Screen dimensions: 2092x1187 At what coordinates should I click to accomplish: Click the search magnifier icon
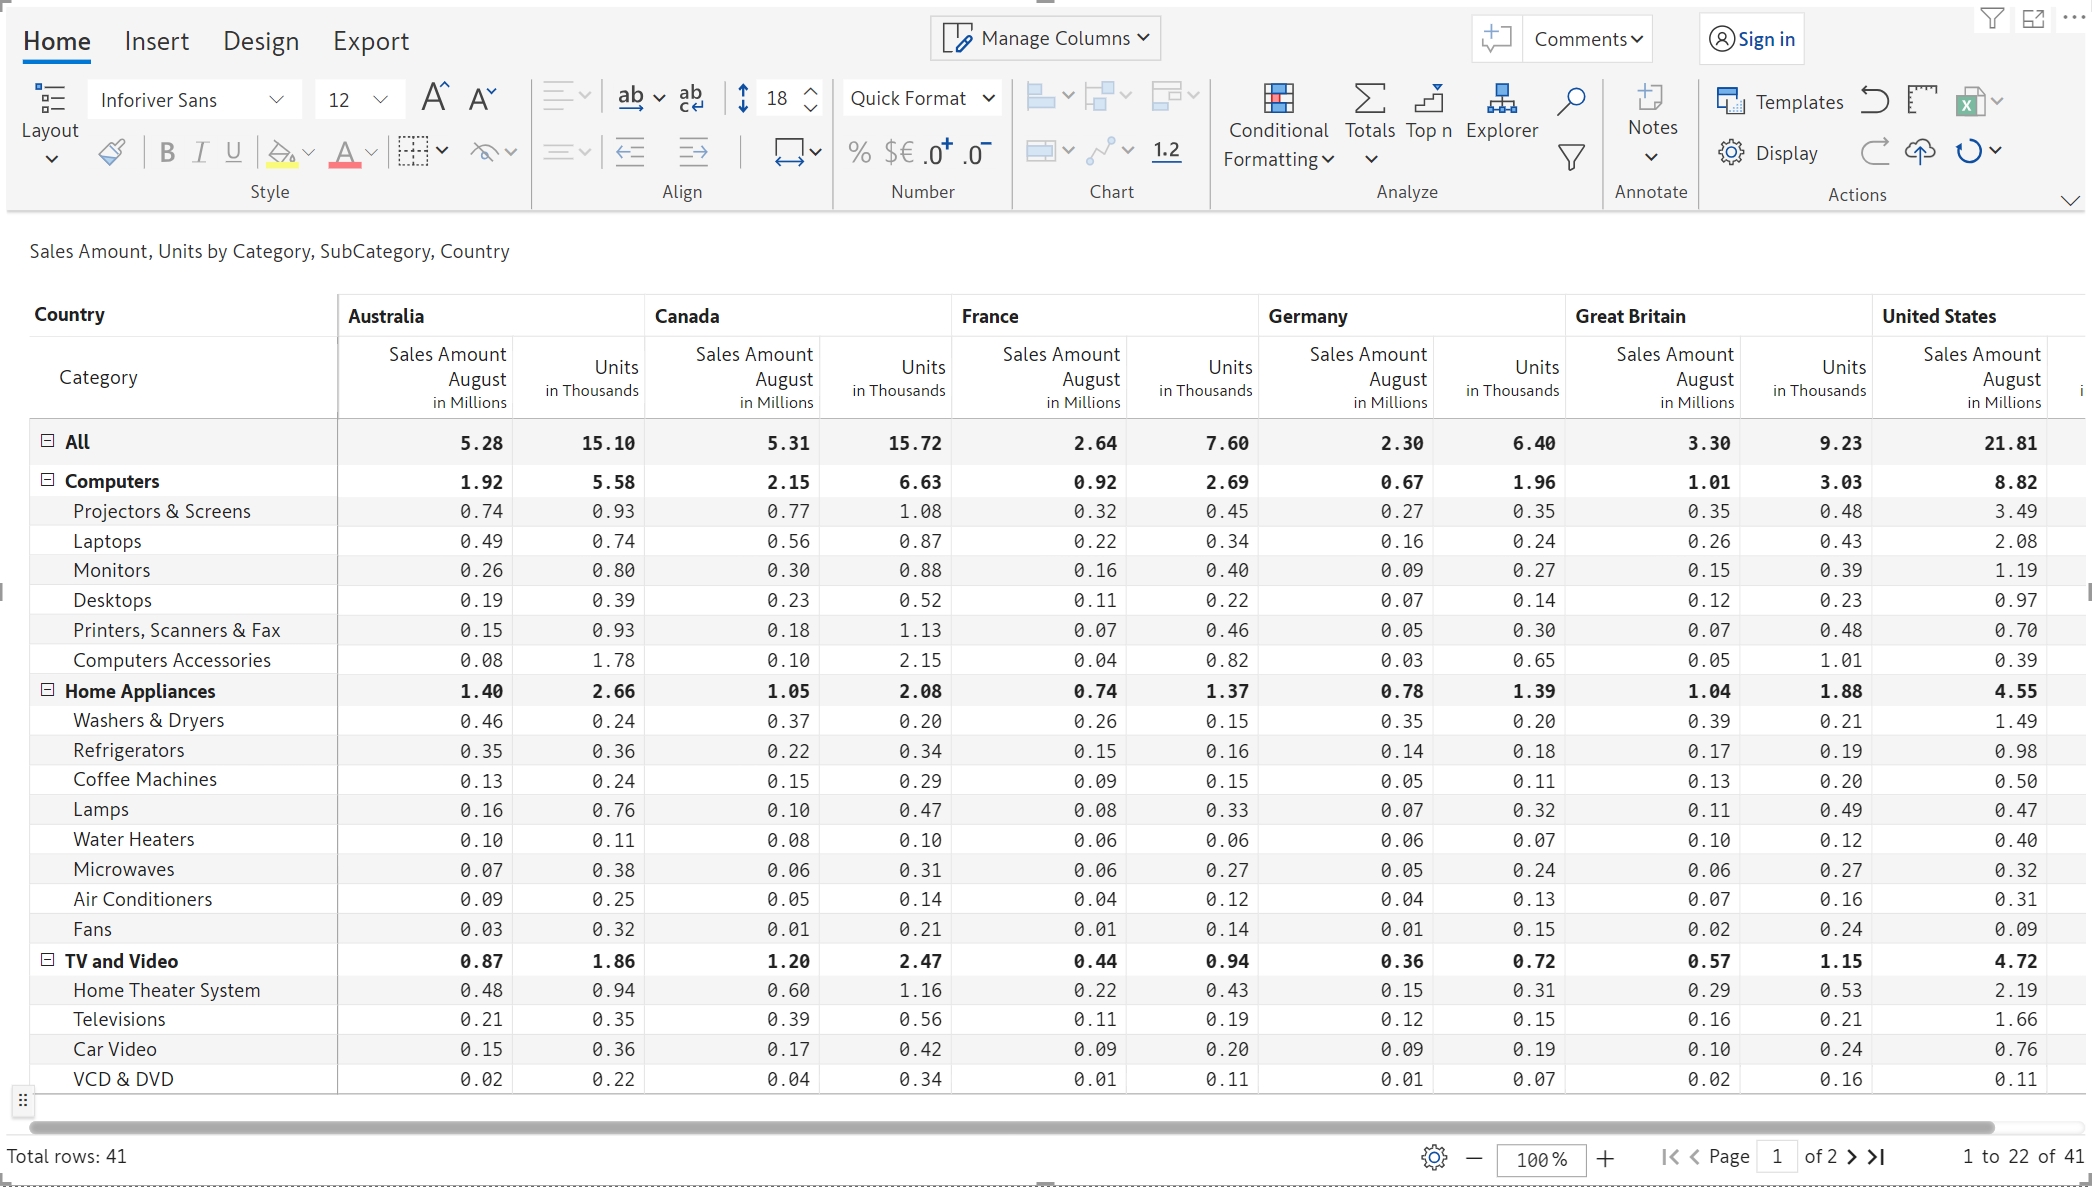click(1571, 99)
